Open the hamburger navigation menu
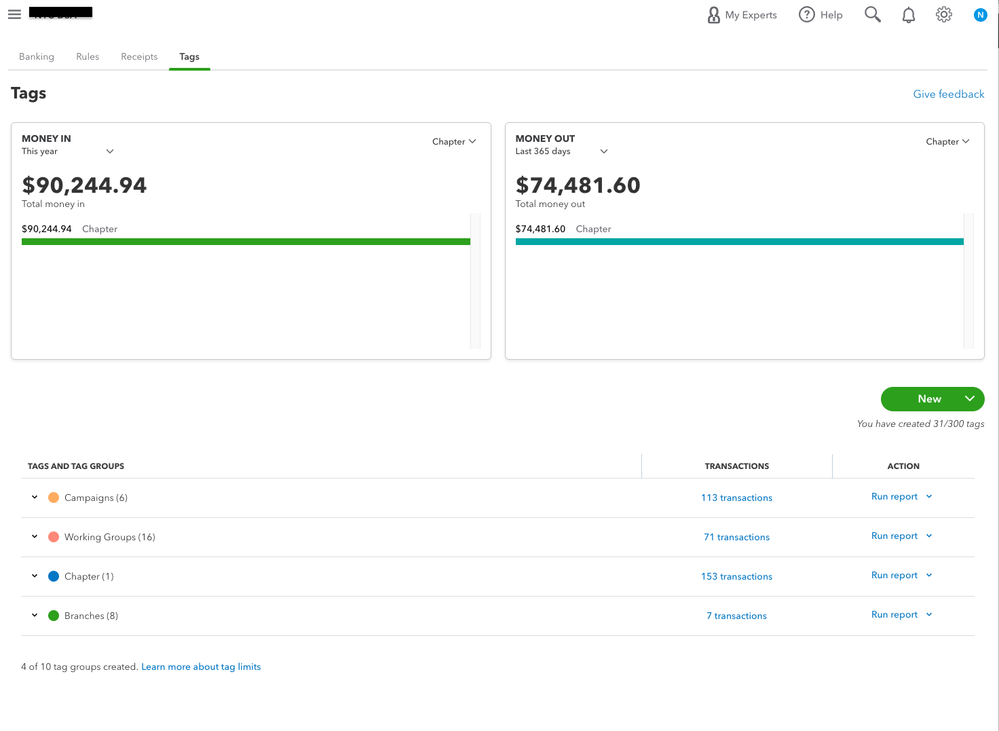 click(x=14, y=14)
